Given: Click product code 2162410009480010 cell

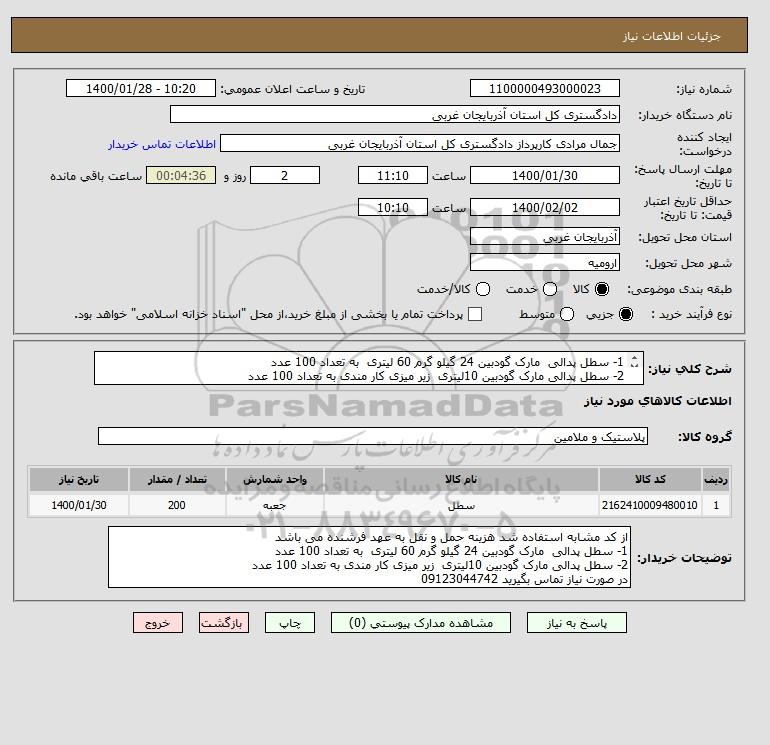Looking at the screenshot, I should point(650,505).
